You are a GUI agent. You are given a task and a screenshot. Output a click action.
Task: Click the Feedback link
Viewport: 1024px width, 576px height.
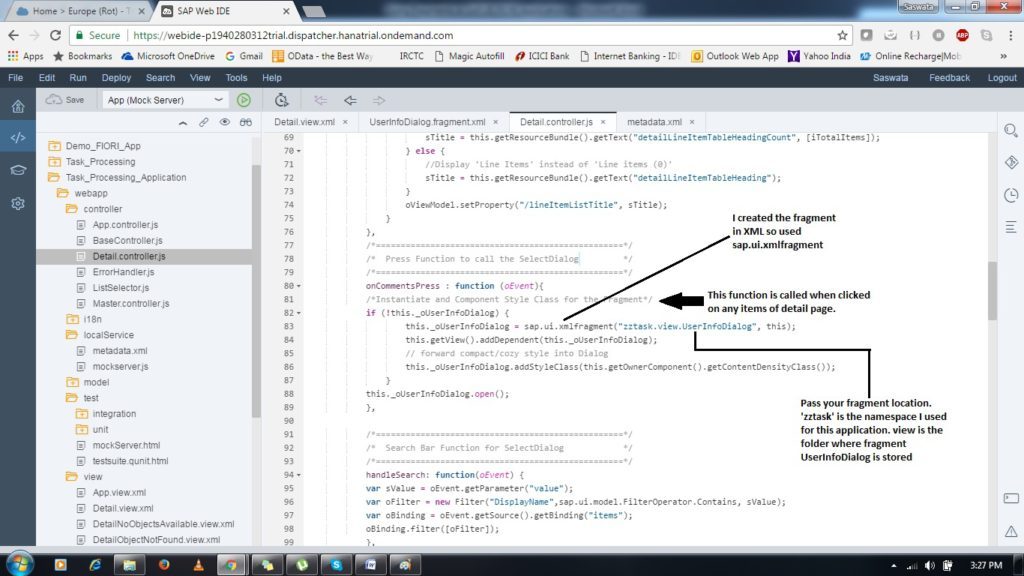click(x=949, y=78)
